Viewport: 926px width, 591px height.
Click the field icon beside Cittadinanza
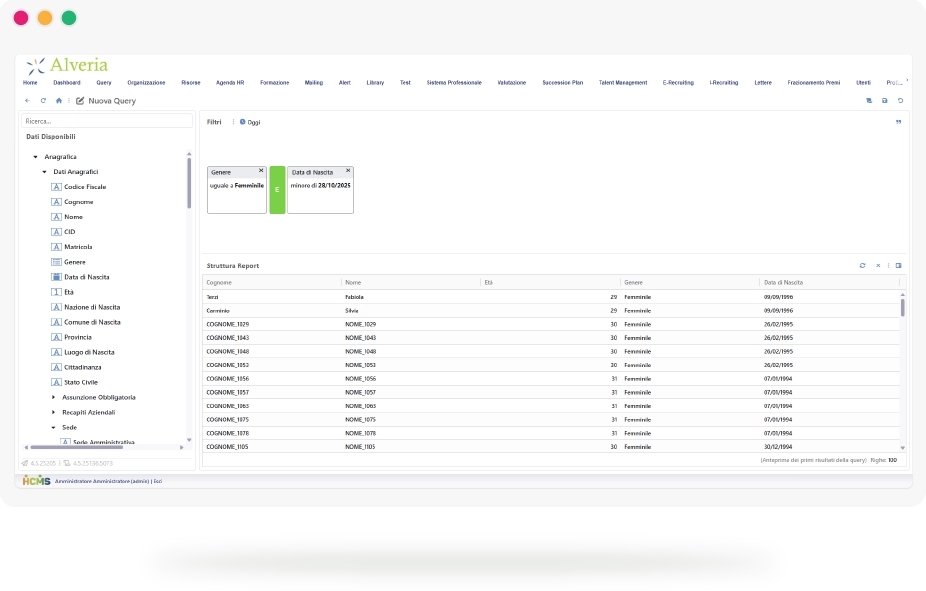pyautogui.click(x=56, y=367)
